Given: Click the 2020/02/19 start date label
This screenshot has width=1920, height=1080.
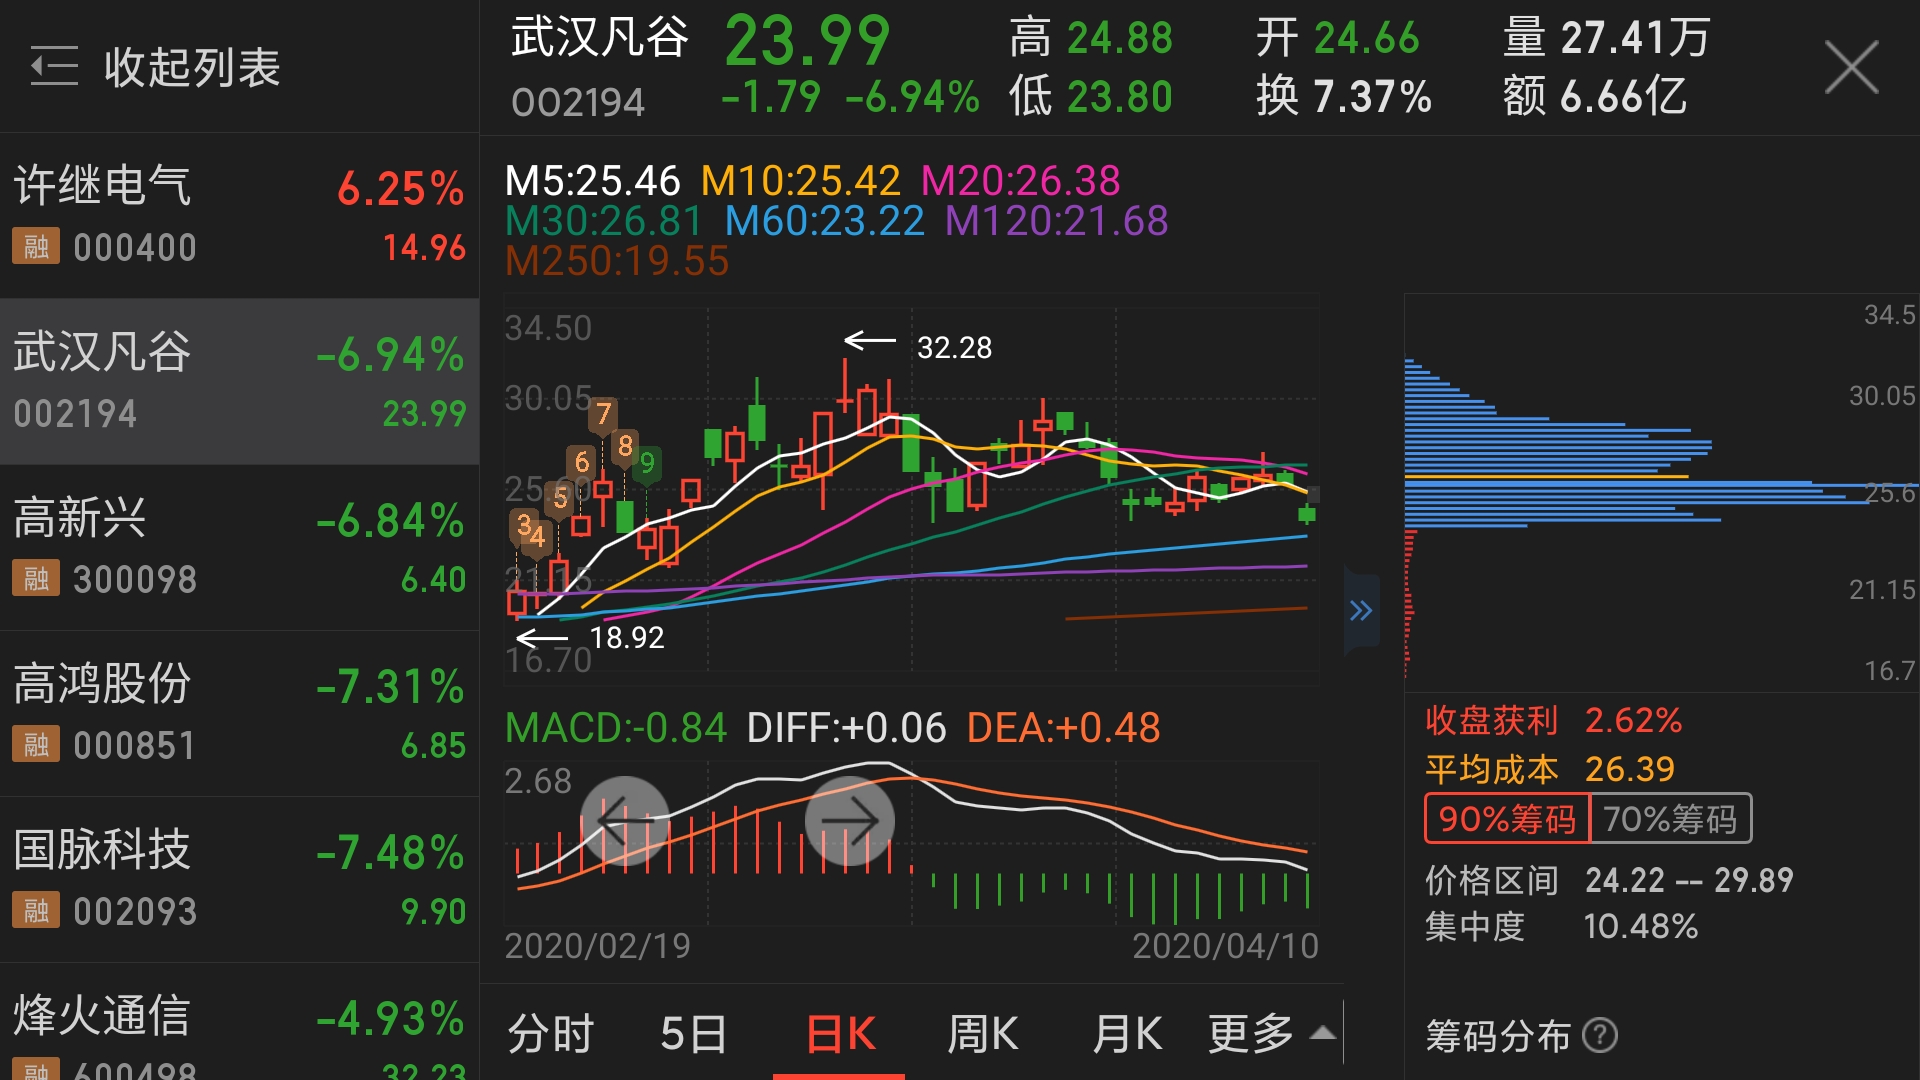Looking at the screenshot, I should 597,945.
